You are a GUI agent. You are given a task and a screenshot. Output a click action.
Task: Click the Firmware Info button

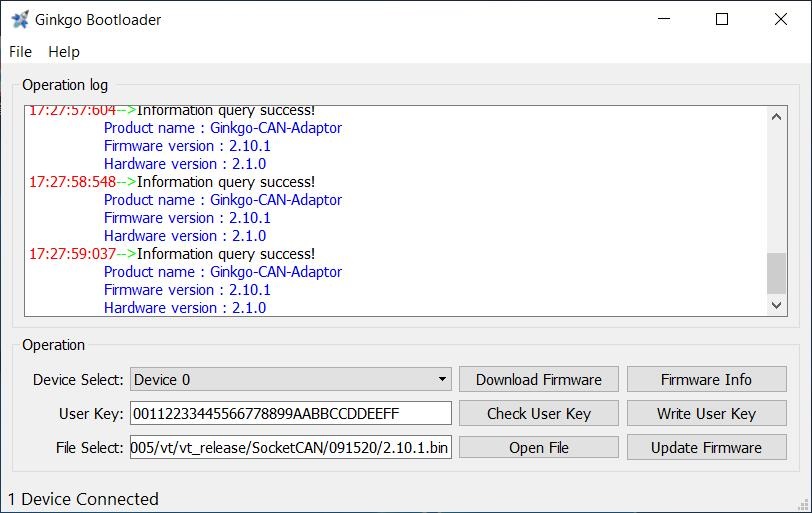[x=706, y=379]
